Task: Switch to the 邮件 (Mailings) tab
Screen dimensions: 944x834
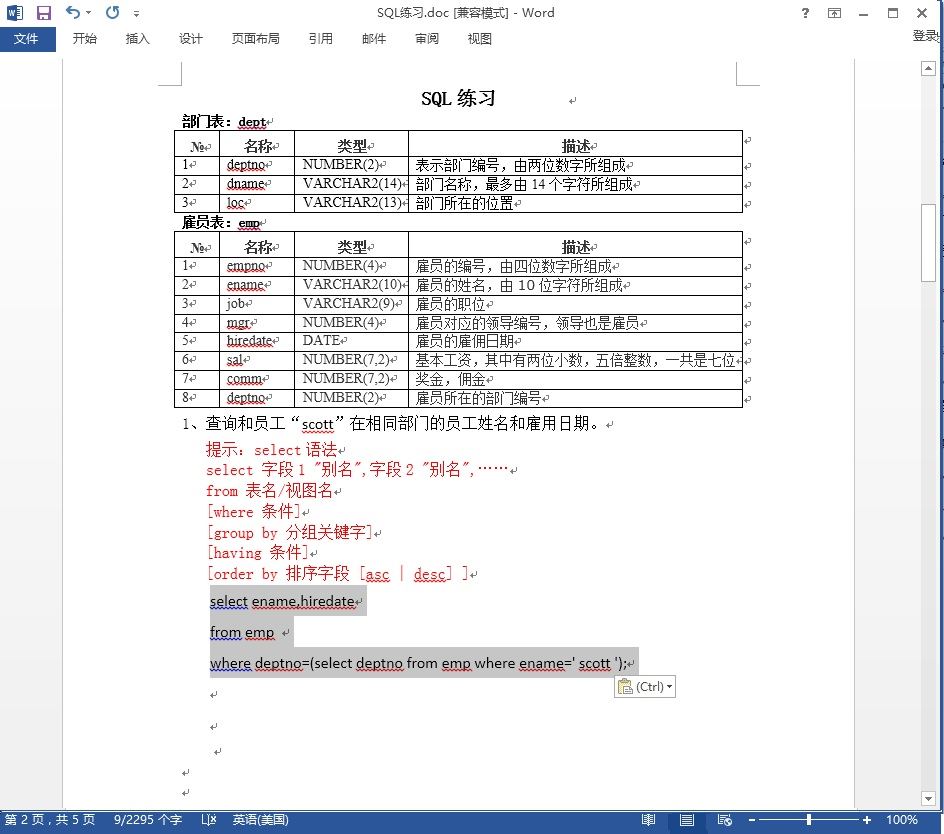Action: coord(374,39)
